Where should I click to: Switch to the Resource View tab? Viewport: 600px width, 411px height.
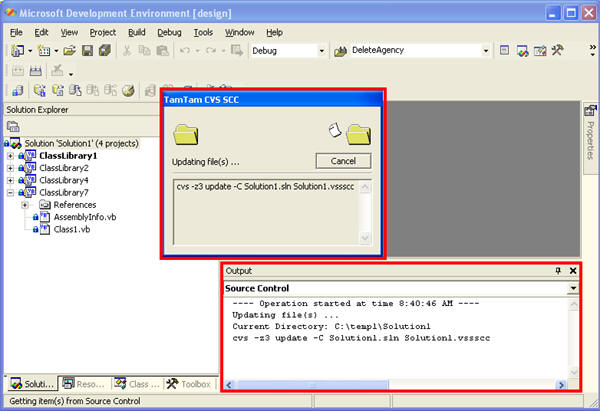click(x=84, y=384)
